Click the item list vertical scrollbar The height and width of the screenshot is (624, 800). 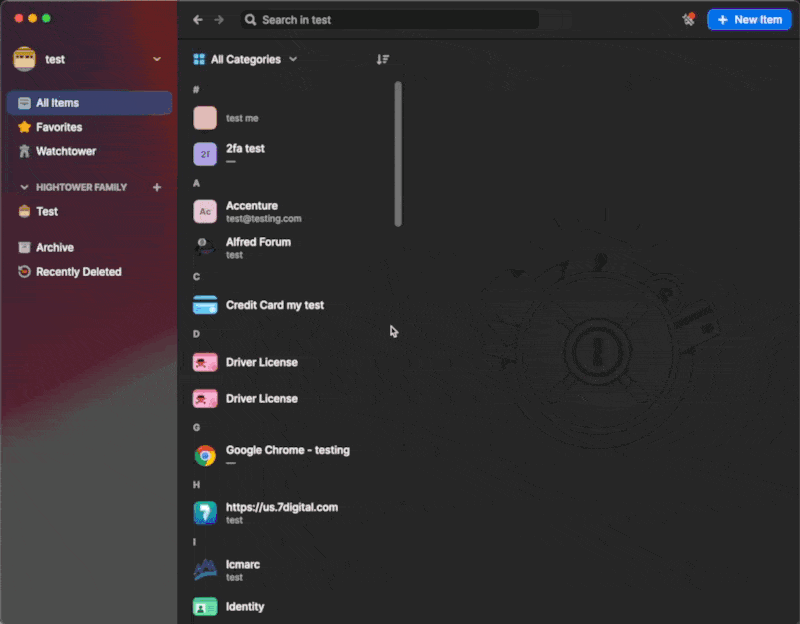pyautogui.click(x=398, y=155)
